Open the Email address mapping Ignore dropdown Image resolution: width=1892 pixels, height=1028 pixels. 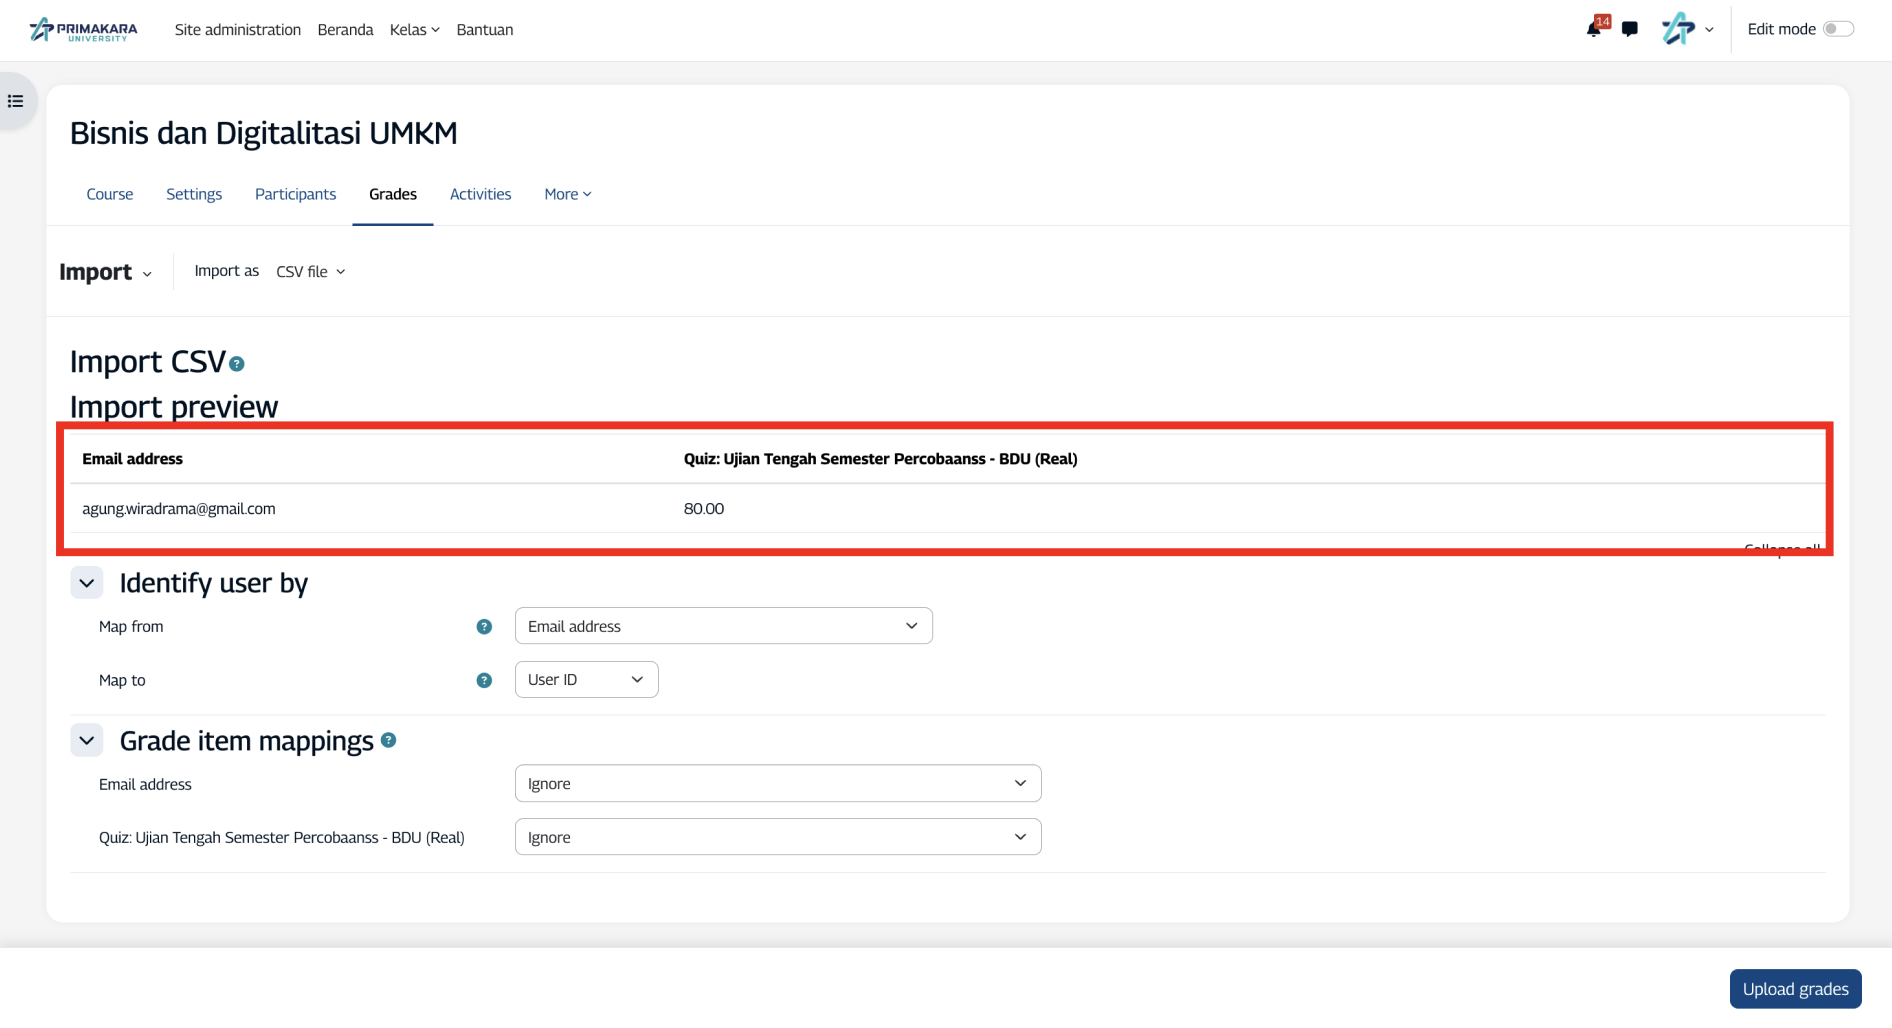pos(778,784)
